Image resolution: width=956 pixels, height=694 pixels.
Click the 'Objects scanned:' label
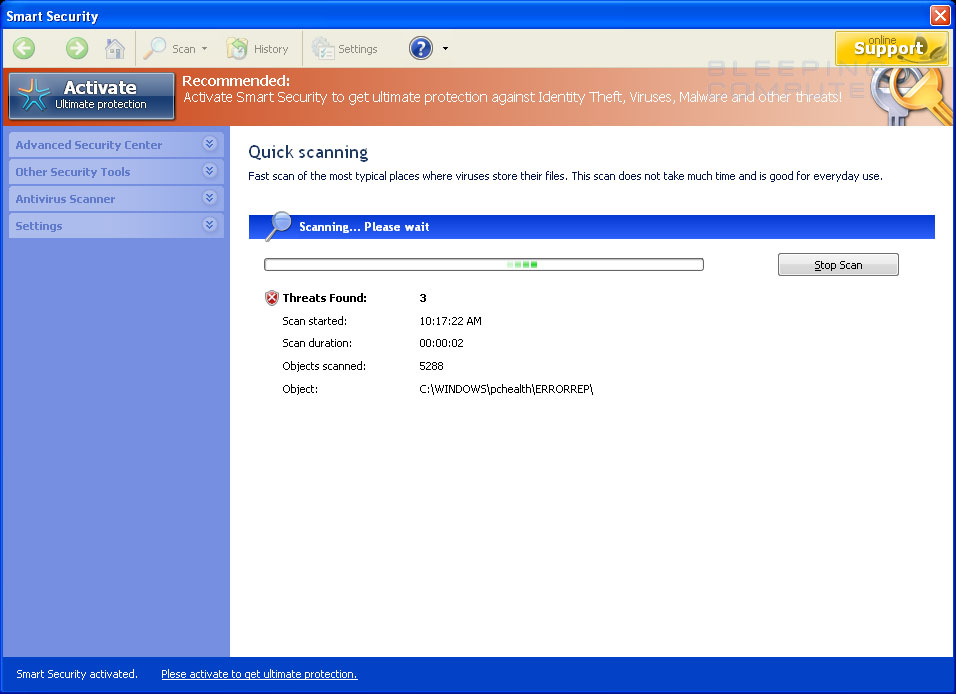pos(324,366)
